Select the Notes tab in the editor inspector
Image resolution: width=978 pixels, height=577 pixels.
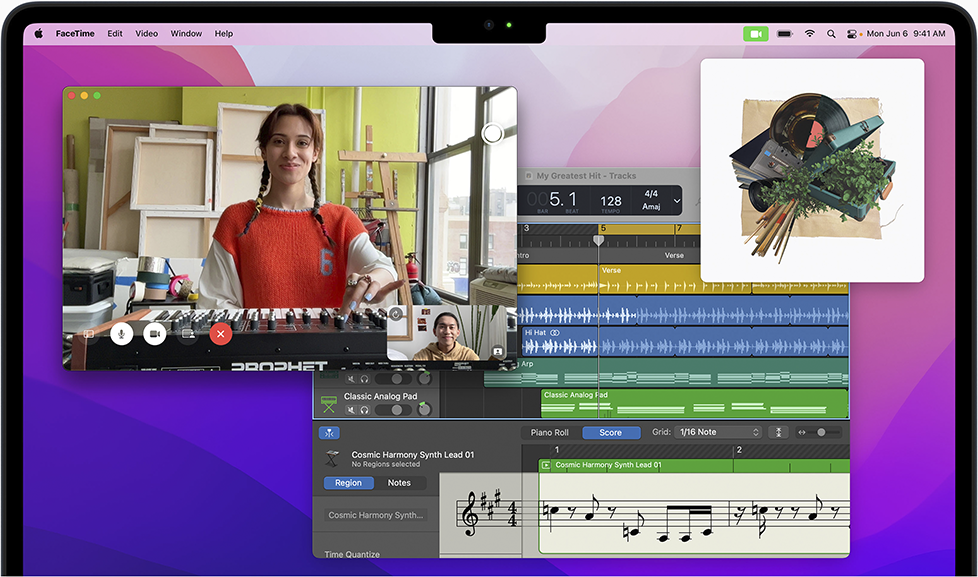tap(399, 483)
